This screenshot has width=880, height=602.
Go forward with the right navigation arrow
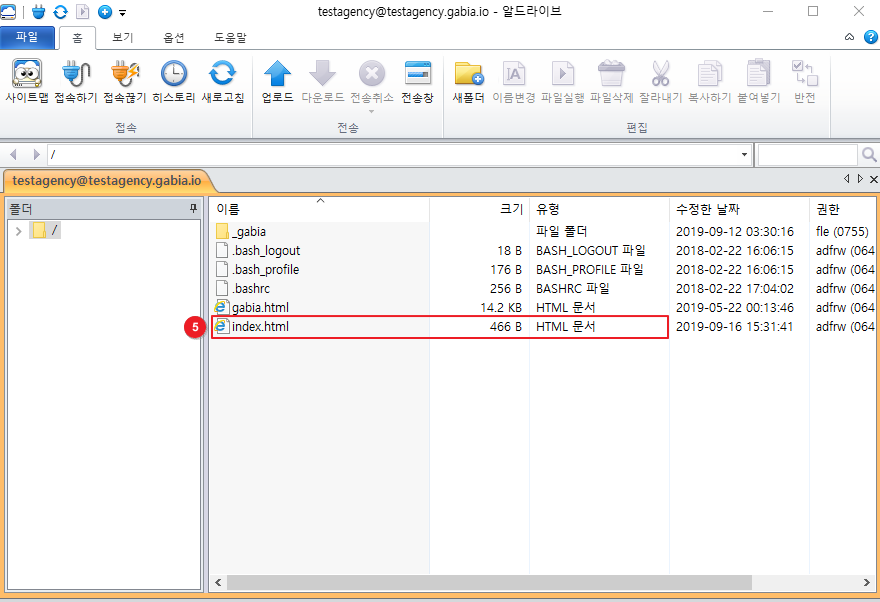pyautogui.click(x=36, y=154)
